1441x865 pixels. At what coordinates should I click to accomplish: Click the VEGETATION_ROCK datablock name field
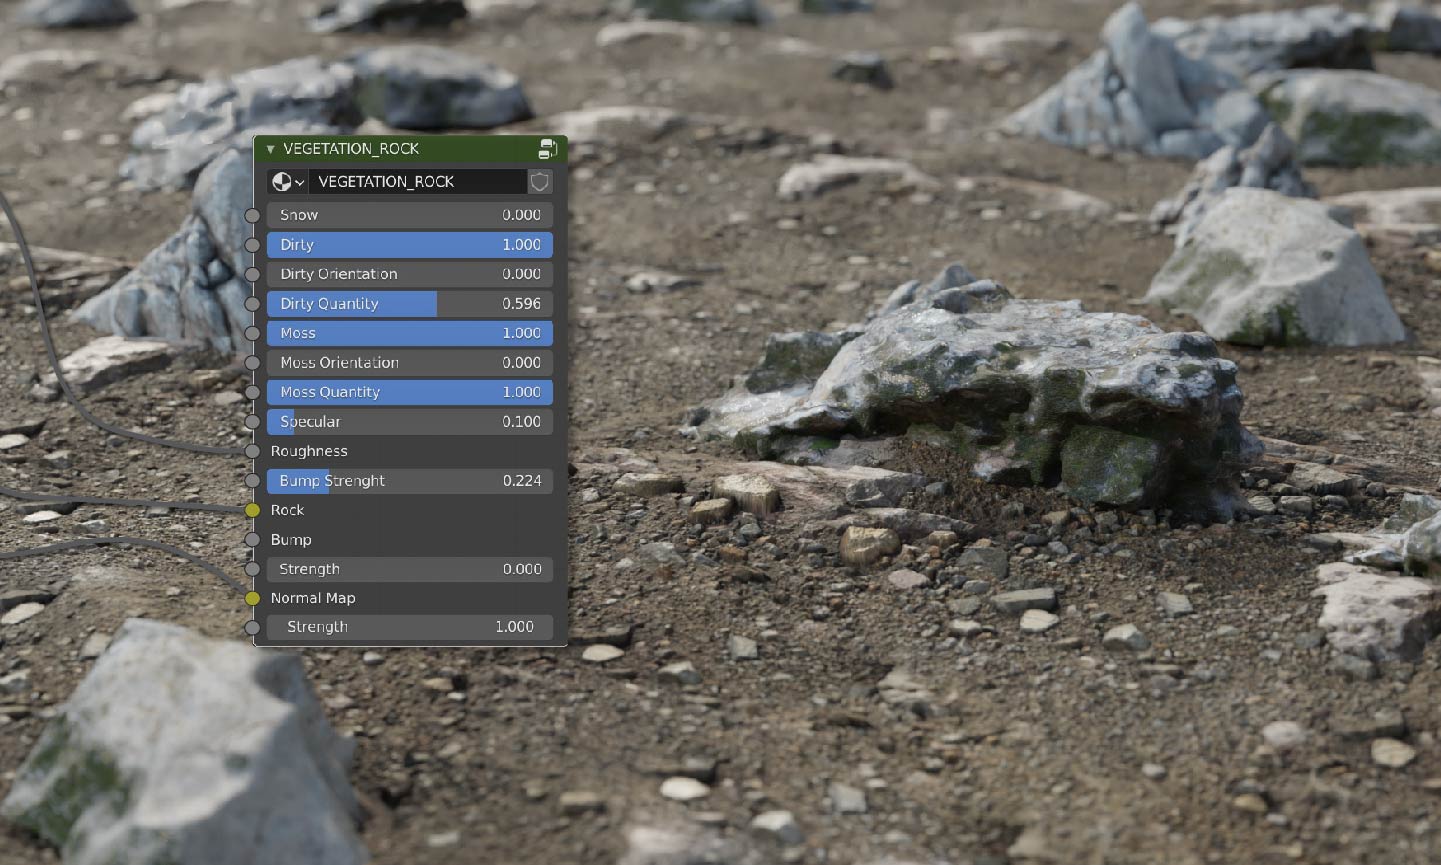pos(417,182)
